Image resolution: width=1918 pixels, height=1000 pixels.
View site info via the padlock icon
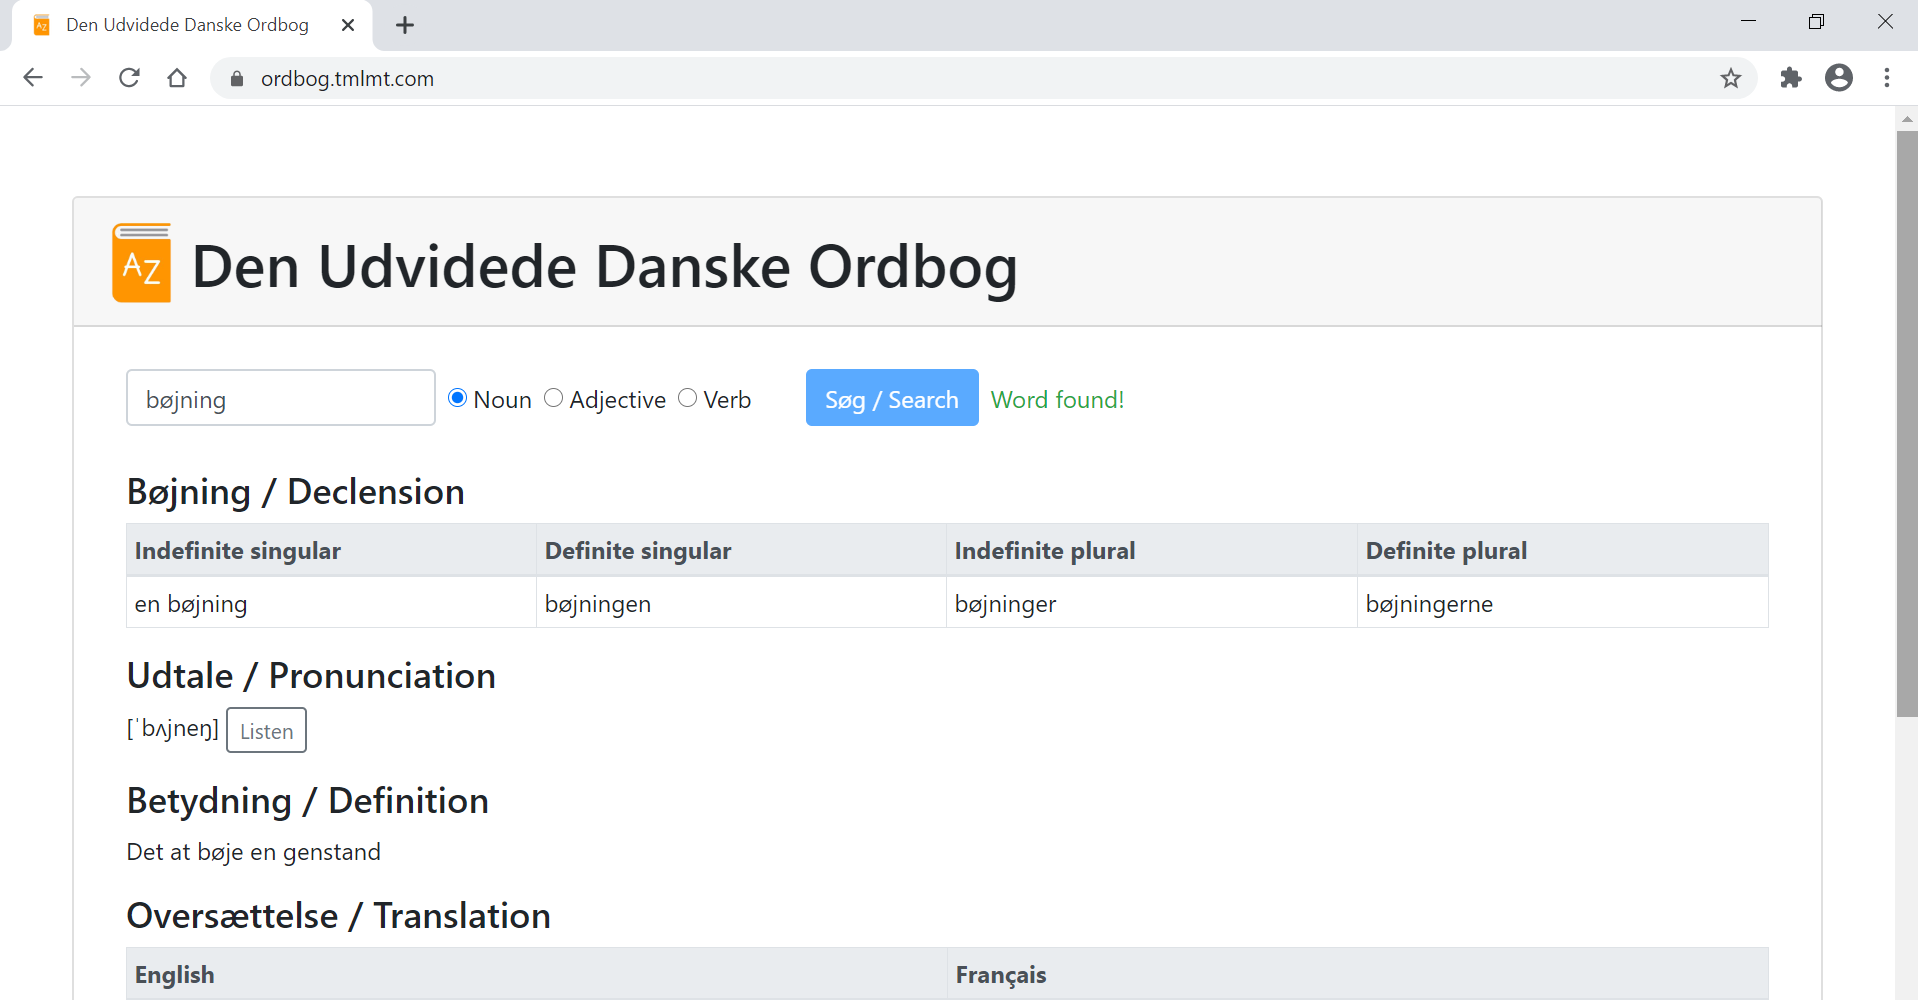(x=237, y=79)
